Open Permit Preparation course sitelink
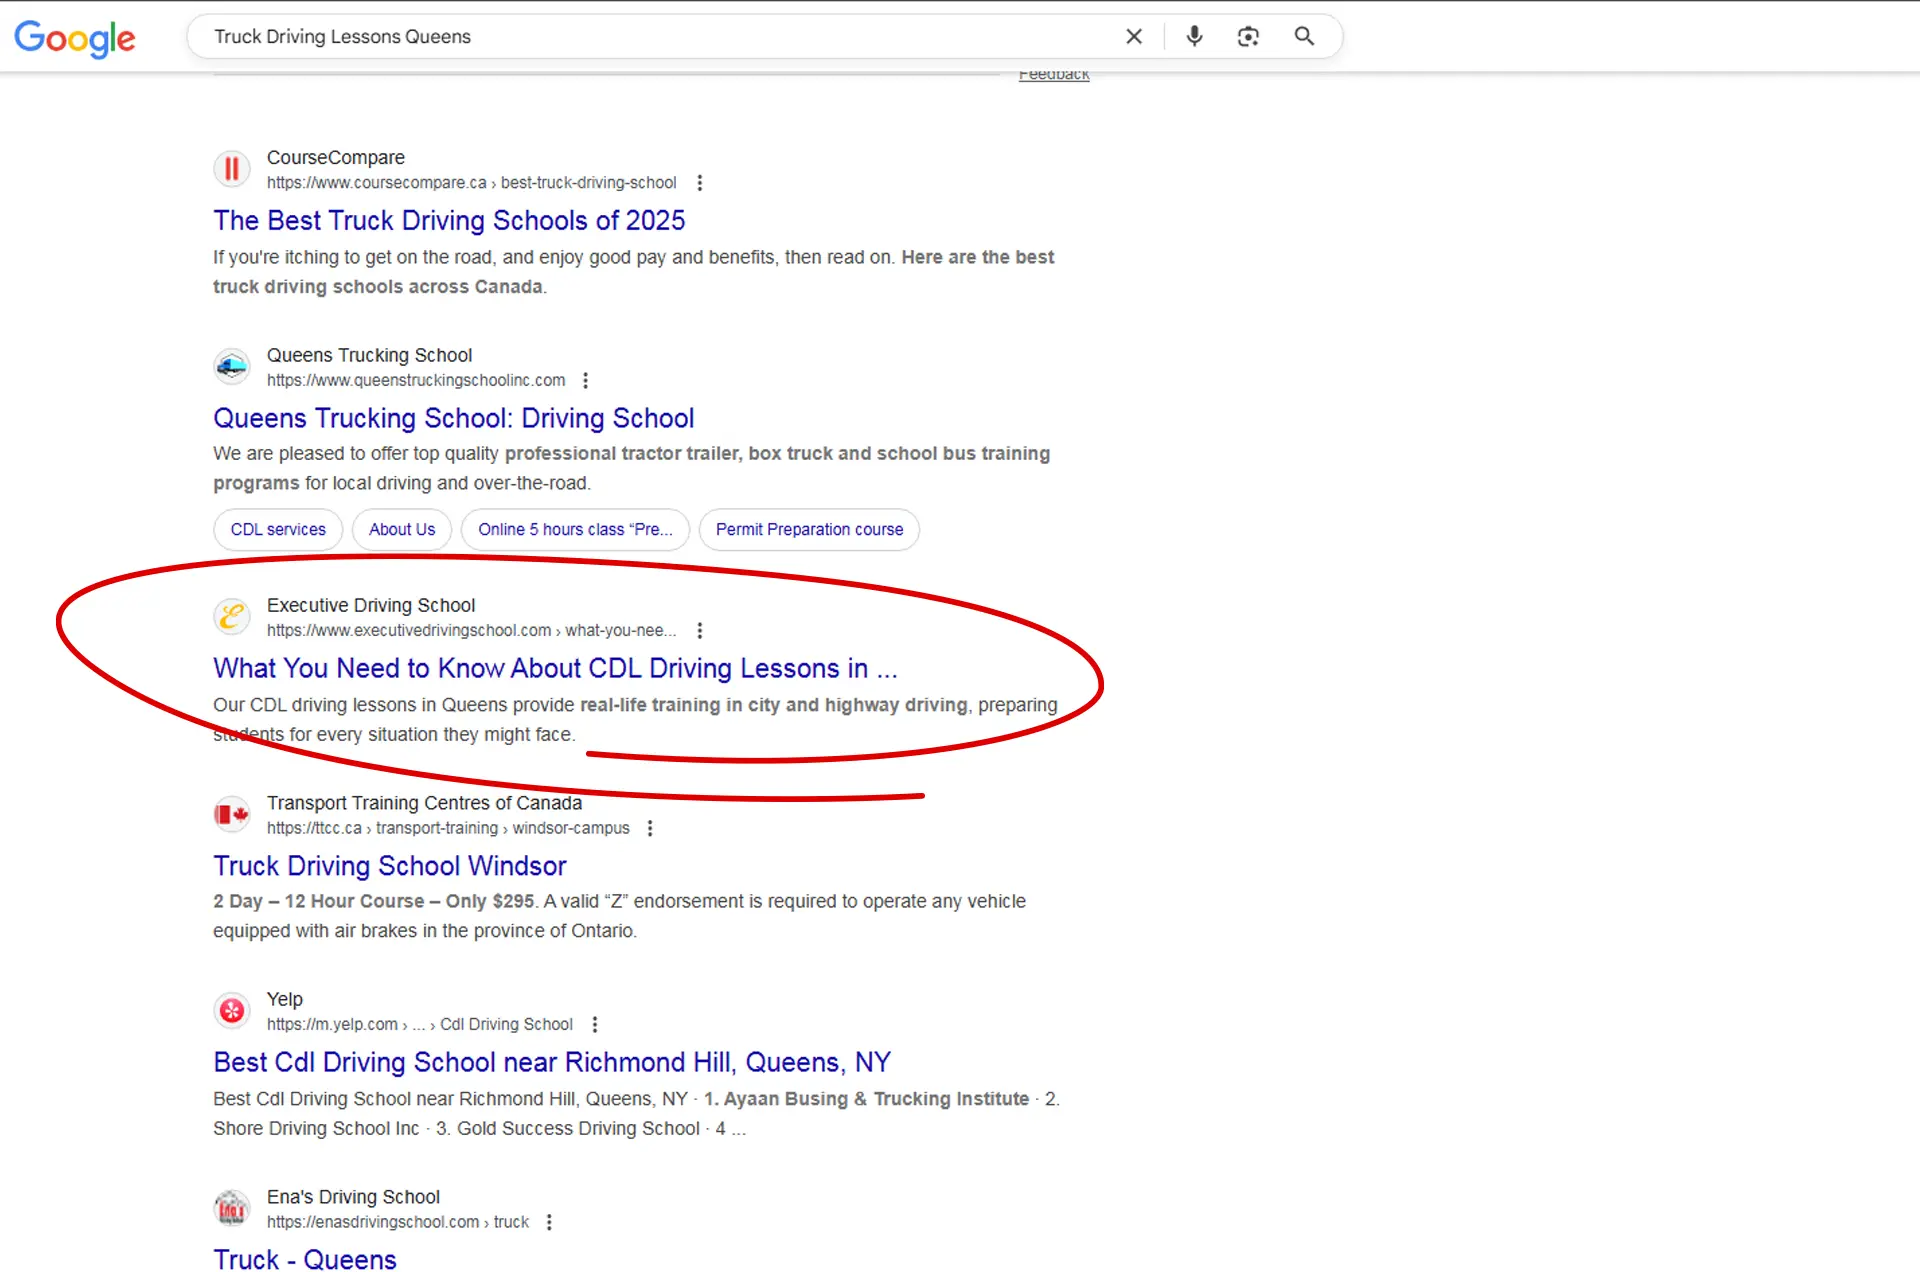The image size is (1920, 1272). 809,530
